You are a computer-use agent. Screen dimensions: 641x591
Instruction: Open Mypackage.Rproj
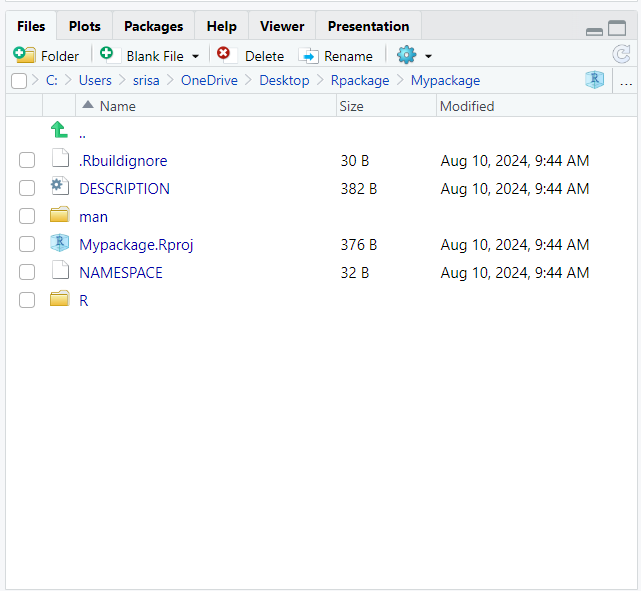point(136,245)
